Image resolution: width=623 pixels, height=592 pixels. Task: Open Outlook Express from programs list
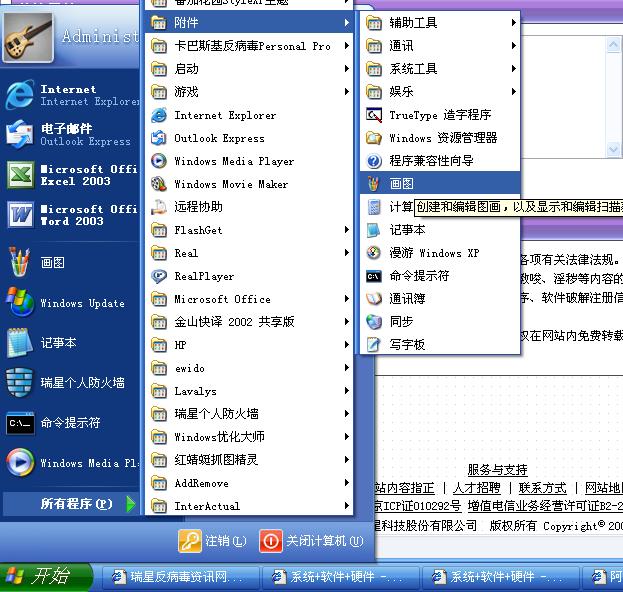point(249,138)
